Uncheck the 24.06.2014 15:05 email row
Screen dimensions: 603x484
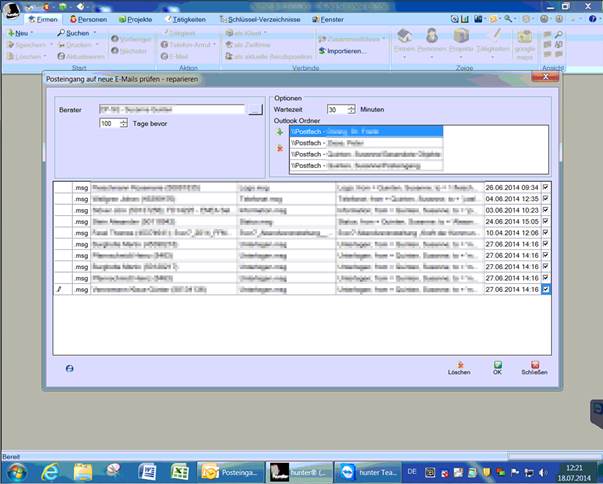tap(545, 221)
